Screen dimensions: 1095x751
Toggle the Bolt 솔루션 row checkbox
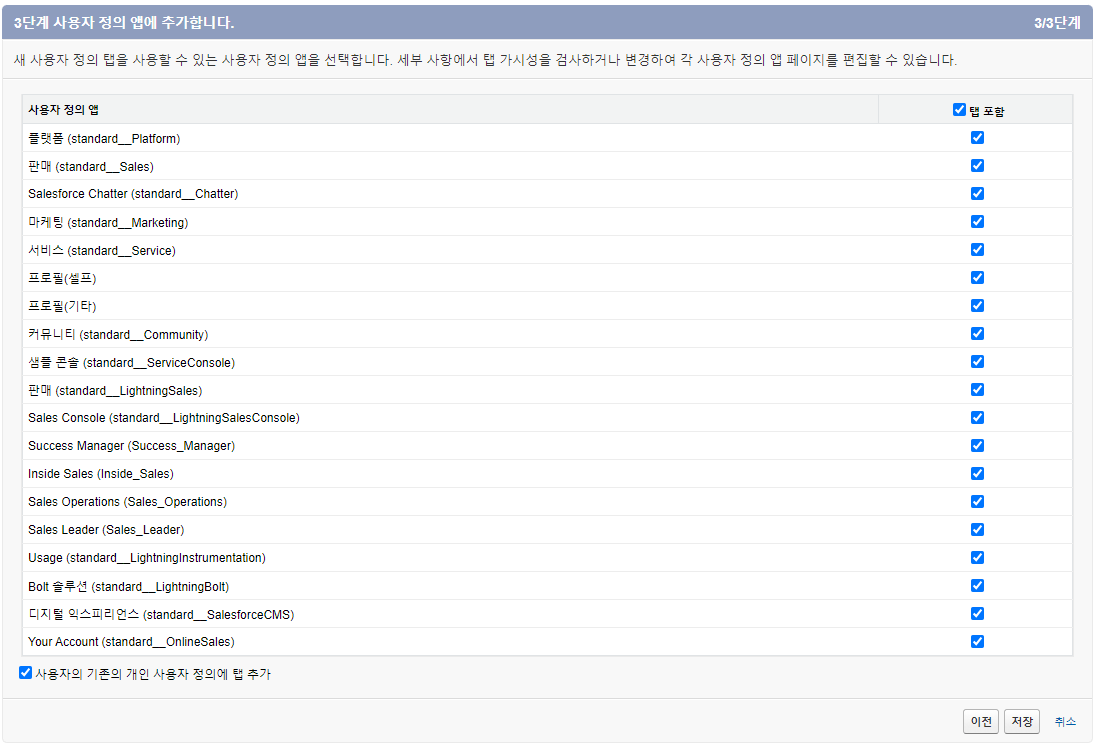[x=977, y=585]
